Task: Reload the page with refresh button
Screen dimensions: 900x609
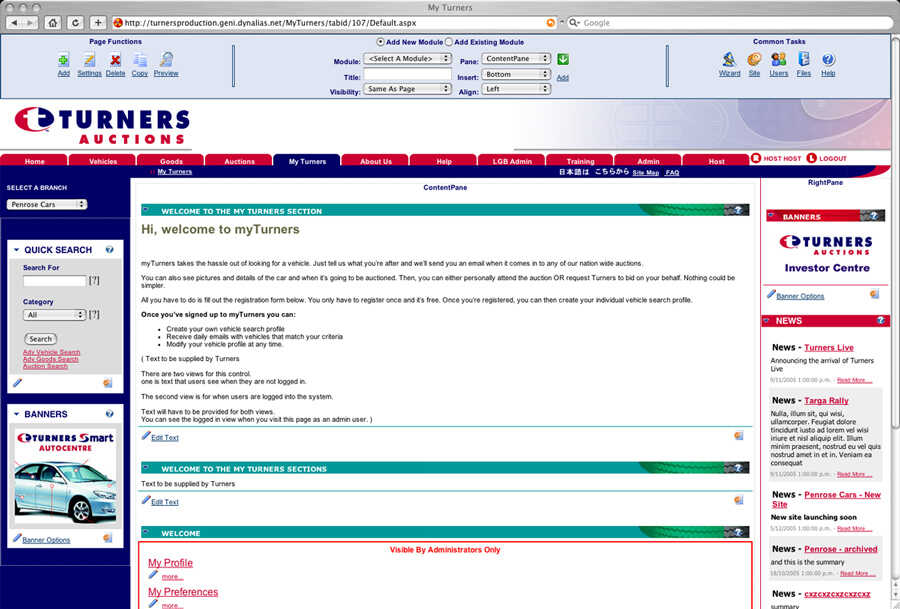Action: coord(75,23)
